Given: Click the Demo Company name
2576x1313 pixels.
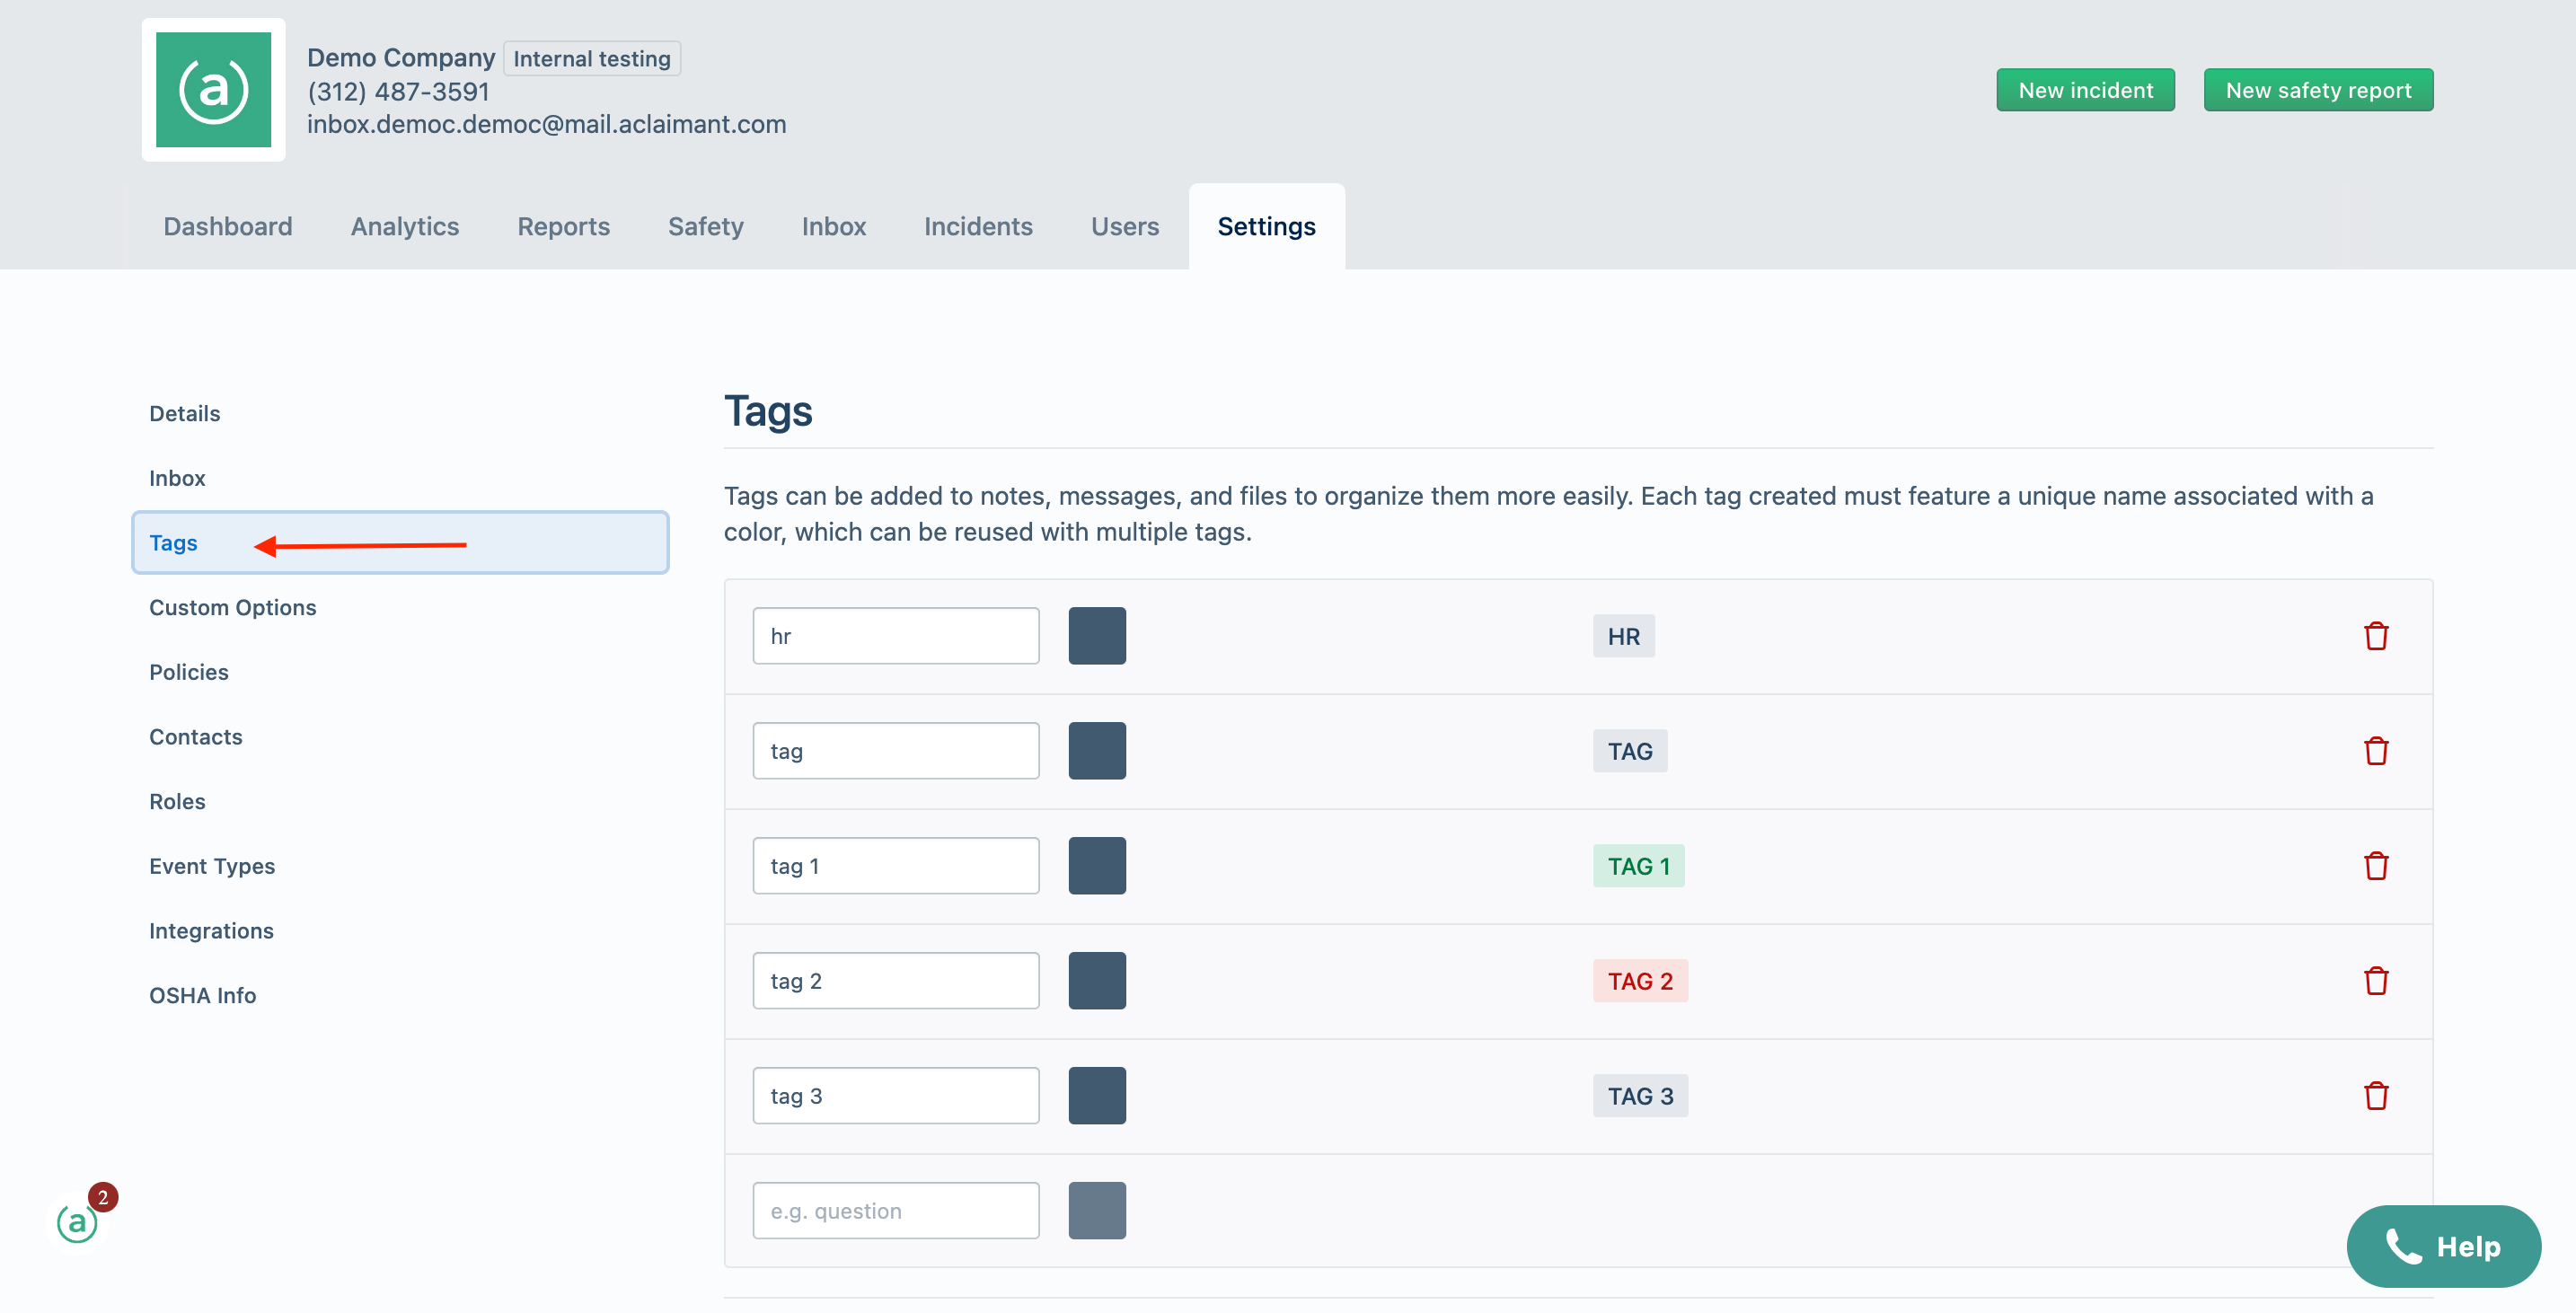Looking at the screenshot, I should coord(400,58).
